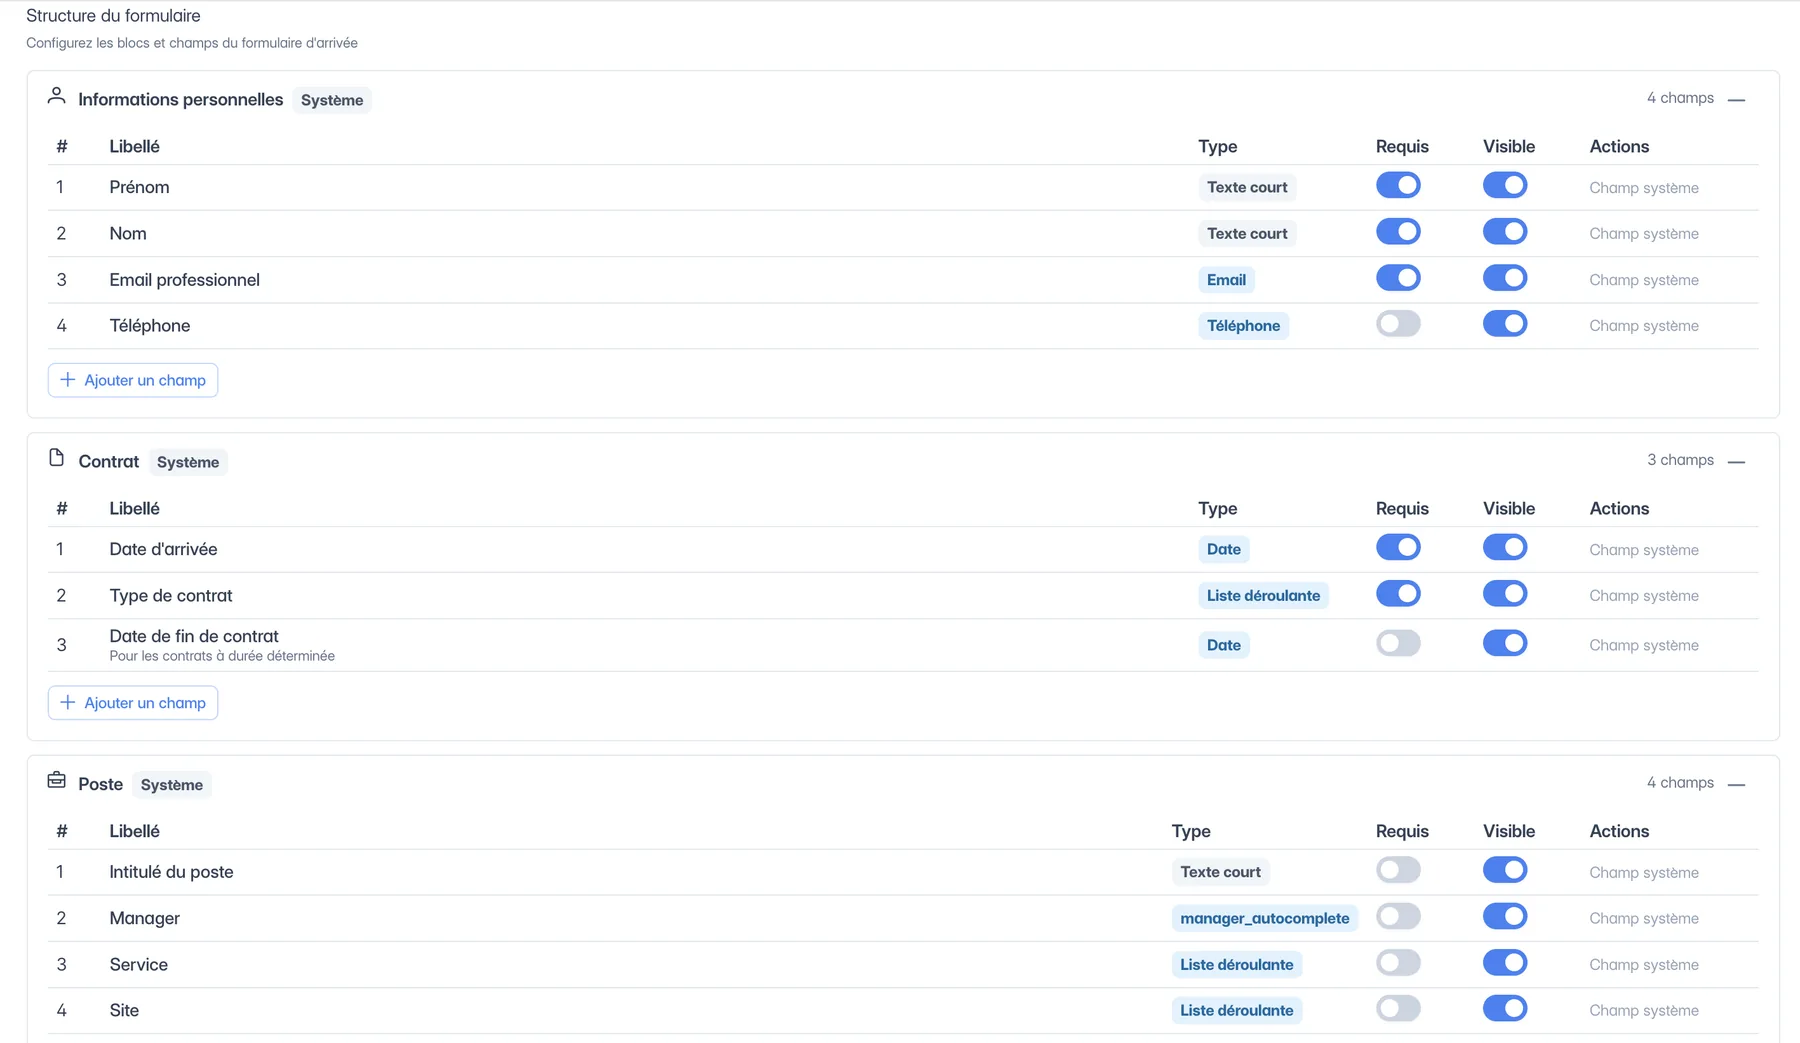The height and width of the screenshot is (1043, 1800).
Task: Toggle Visible for Date d'arrivée
Action: pos(1505,547)
